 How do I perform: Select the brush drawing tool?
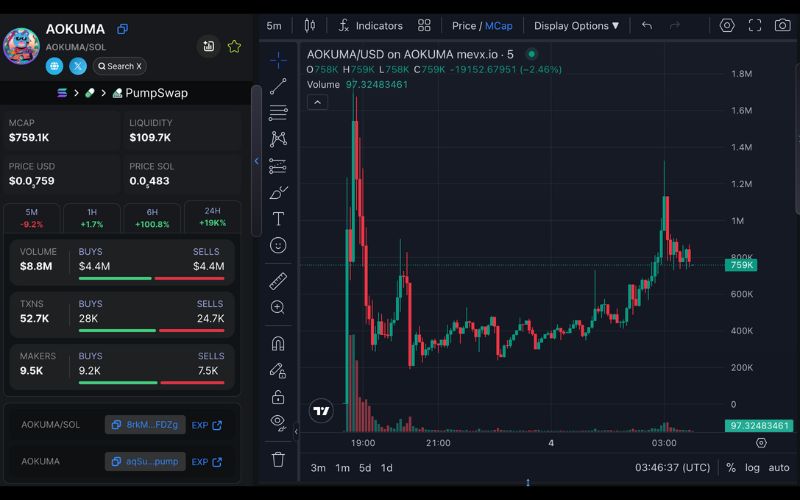pyautogui.click(x=278, y=193)
